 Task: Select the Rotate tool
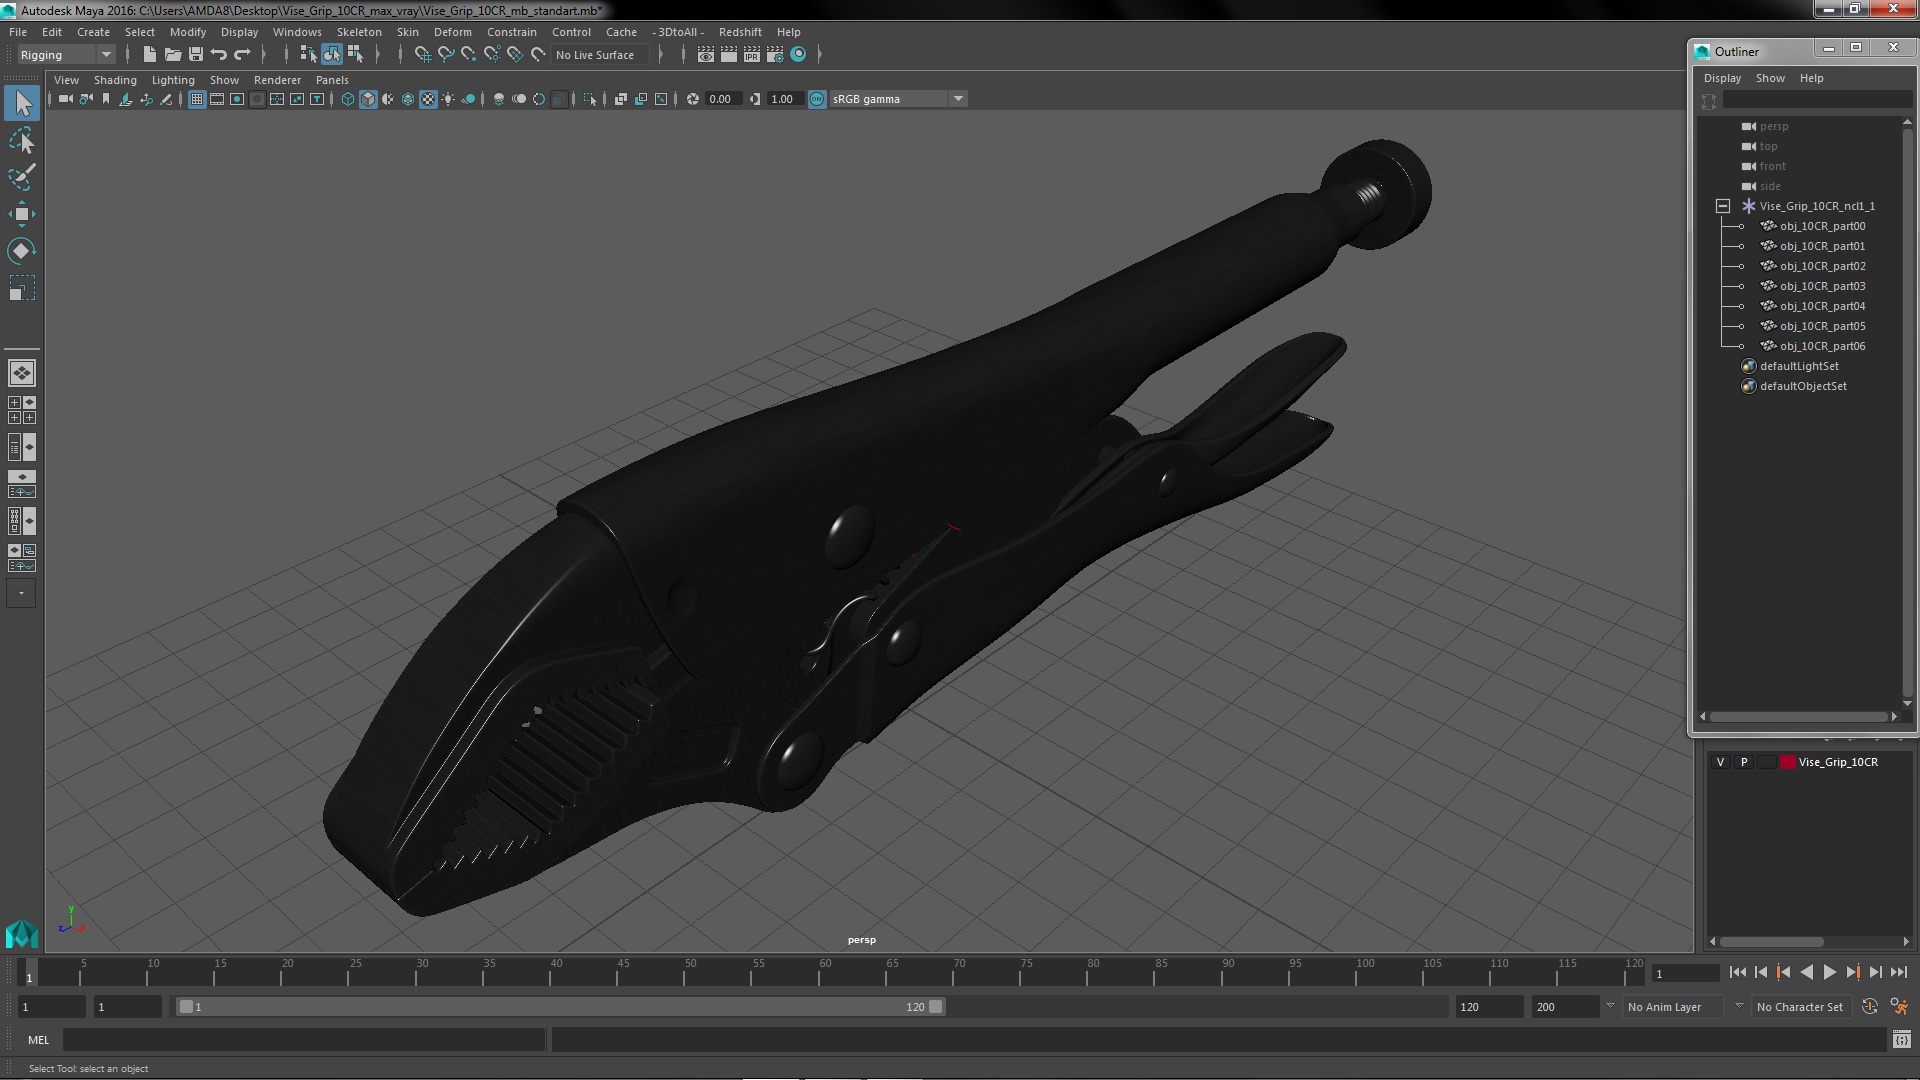21,250
